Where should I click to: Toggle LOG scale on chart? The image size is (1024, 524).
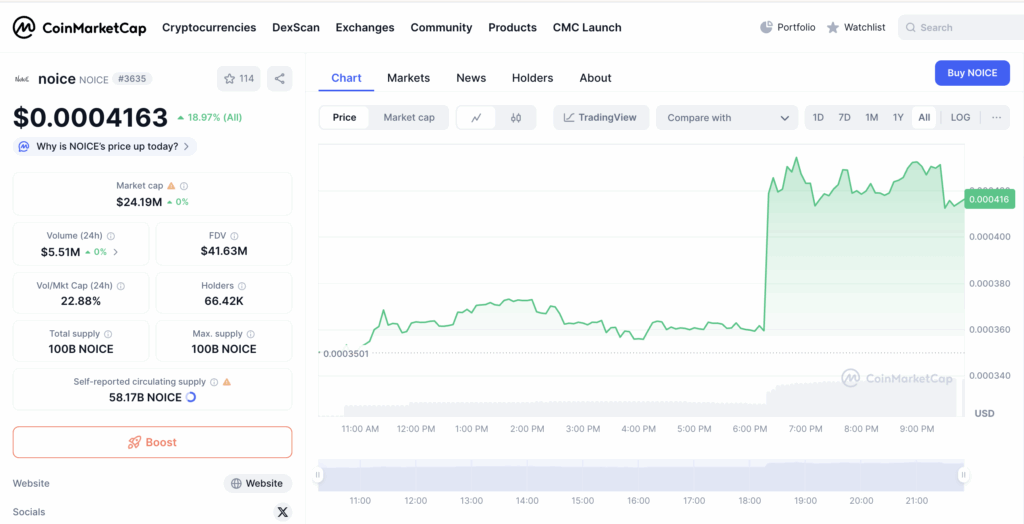[960, 117]
